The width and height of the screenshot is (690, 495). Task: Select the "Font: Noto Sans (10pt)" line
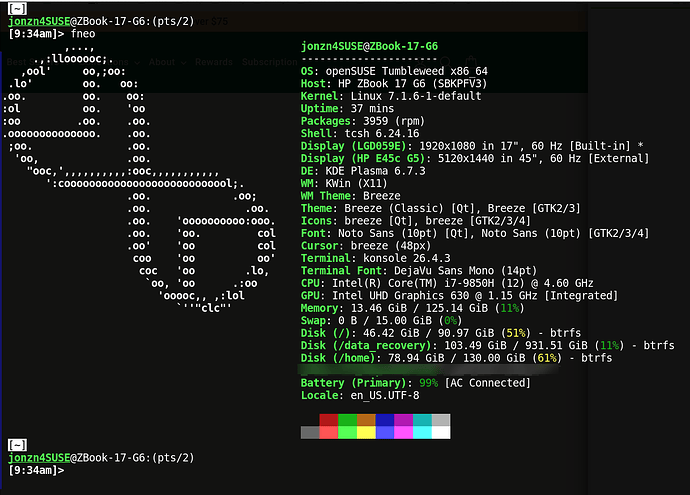(x=475, y=233)
